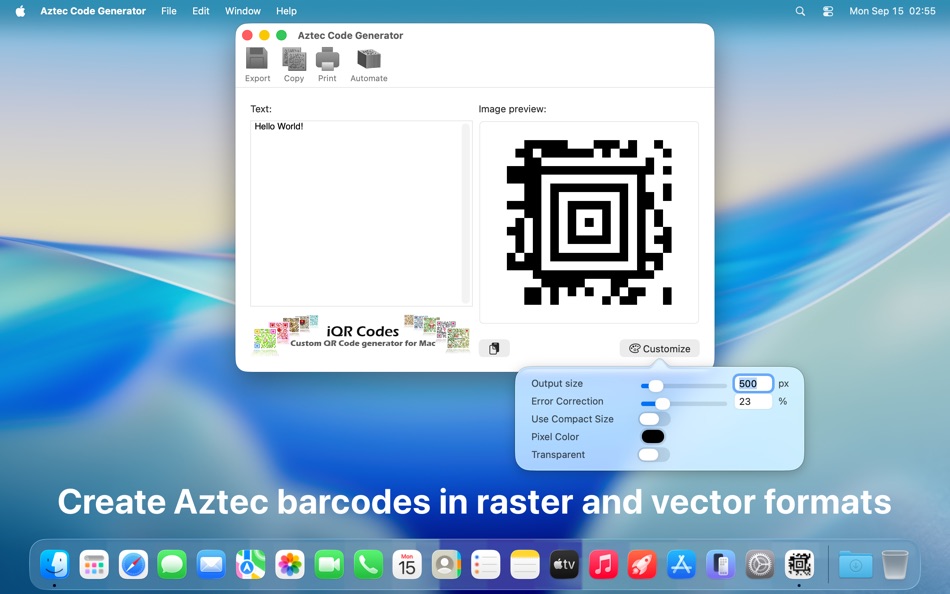This screenshot has height=594, width=950.
Task: Open the Phone app in Dock
Action: [x=368, y=565]
